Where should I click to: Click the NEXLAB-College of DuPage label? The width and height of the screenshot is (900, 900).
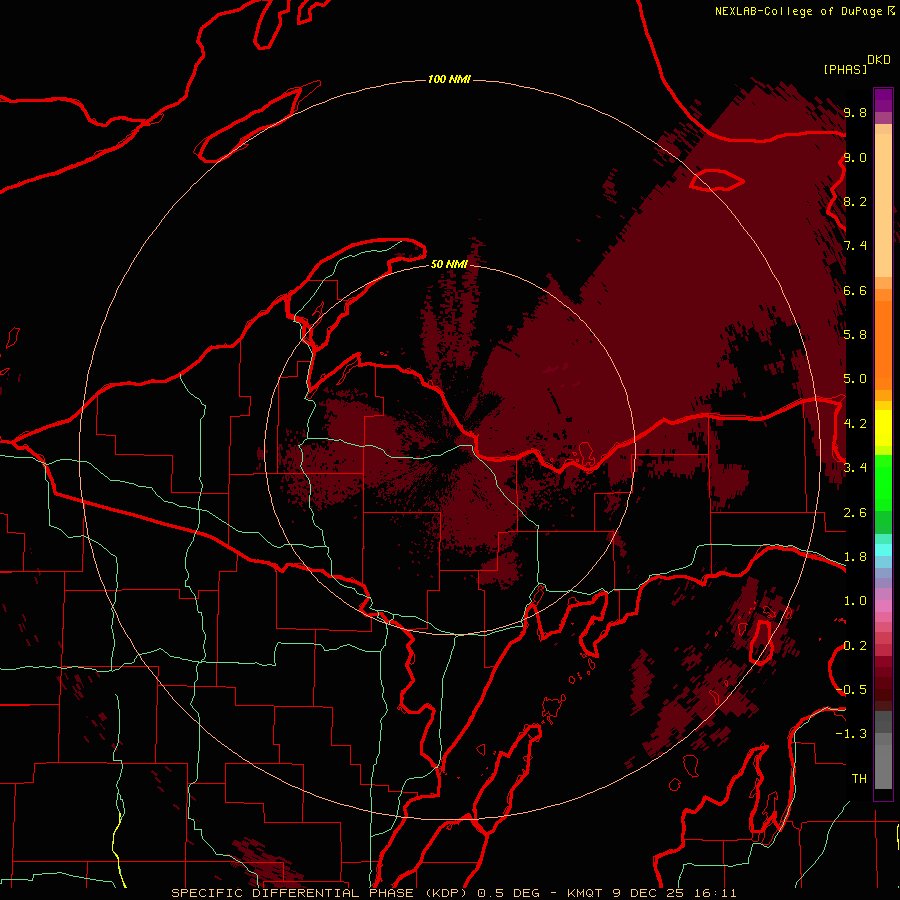click(x=798, y=11)
